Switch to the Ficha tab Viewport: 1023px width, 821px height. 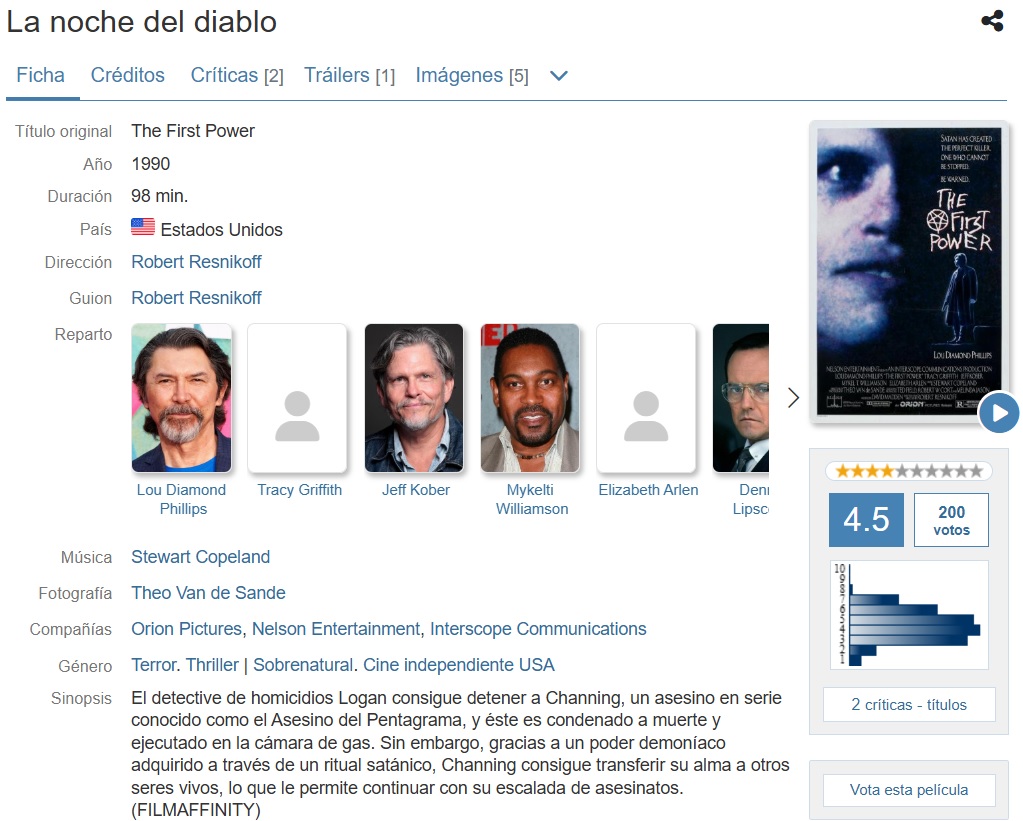coord(40,75)
